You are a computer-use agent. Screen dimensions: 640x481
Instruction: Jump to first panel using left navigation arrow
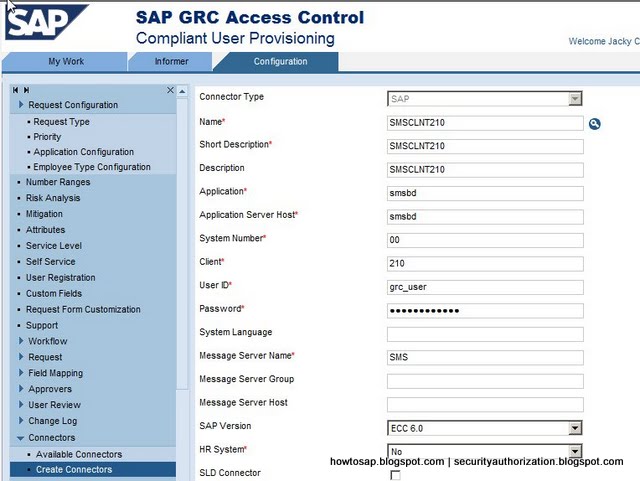[x=16, y=90]
